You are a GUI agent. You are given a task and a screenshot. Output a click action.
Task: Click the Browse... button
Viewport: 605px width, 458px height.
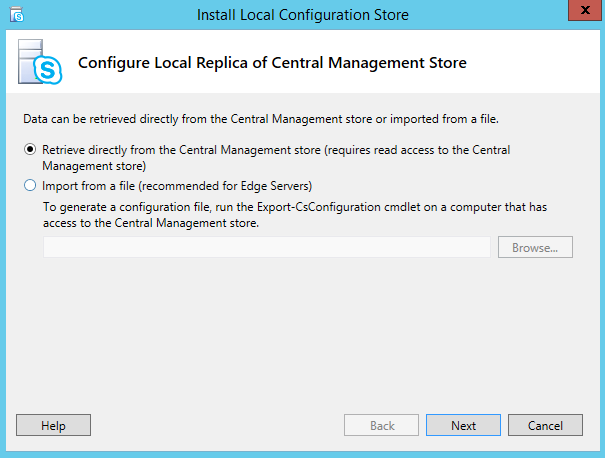(x=535, y=247)
